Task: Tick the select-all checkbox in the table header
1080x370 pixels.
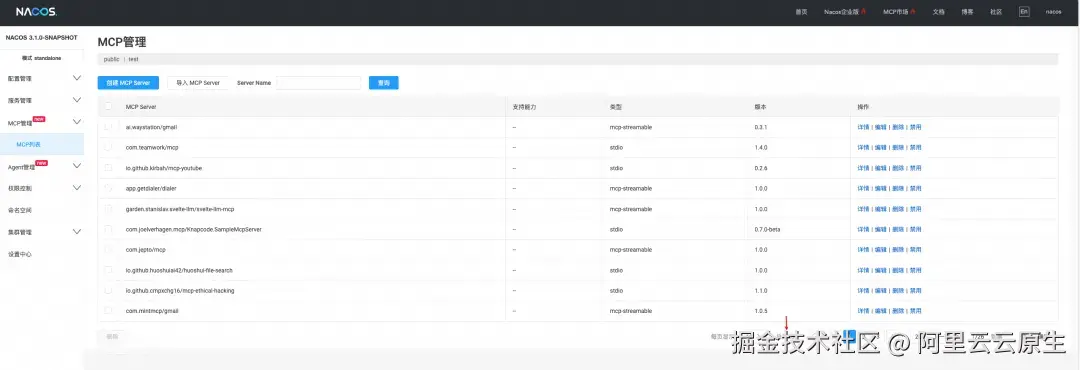Action: point(108,107)
